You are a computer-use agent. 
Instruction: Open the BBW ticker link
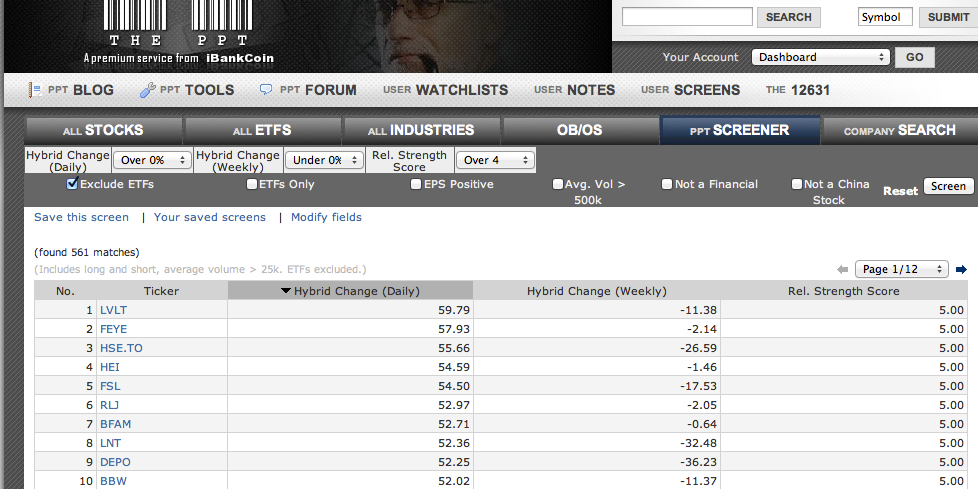tap(114, 481)
